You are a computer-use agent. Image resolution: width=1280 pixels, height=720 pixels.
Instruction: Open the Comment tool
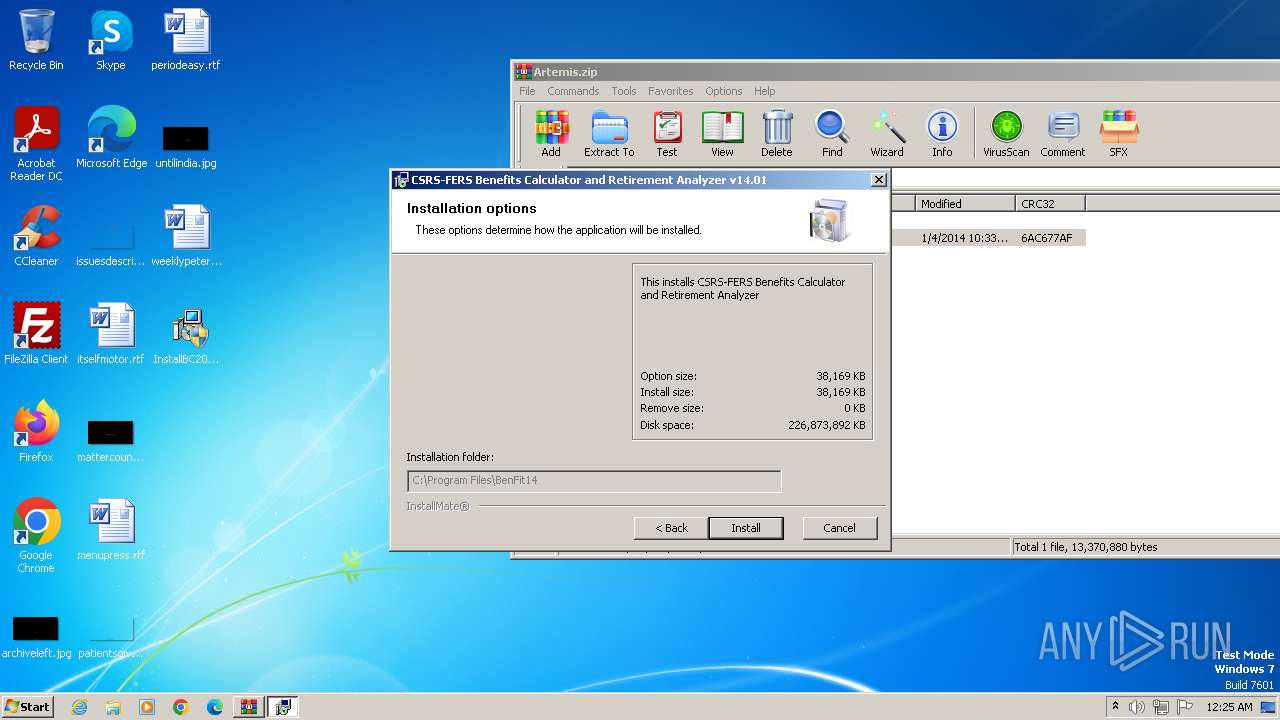tap(1063, 134)
